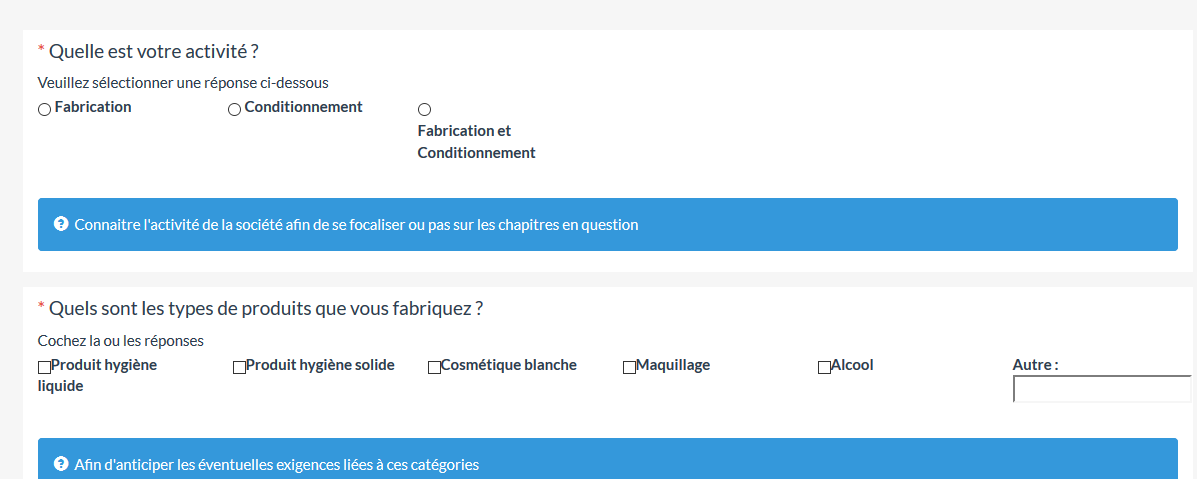
Task: Check the Alcool checkbox box
Action: click(824, 367)
